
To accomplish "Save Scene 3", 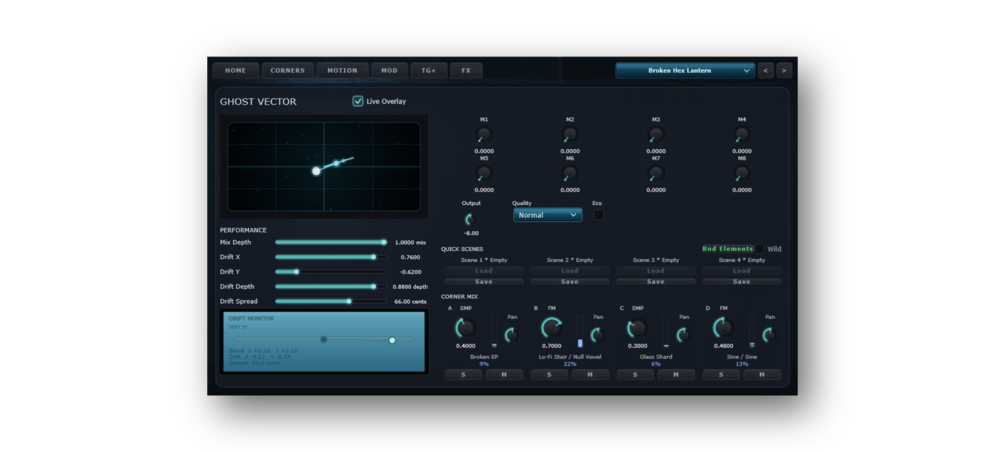I will 656,281.
